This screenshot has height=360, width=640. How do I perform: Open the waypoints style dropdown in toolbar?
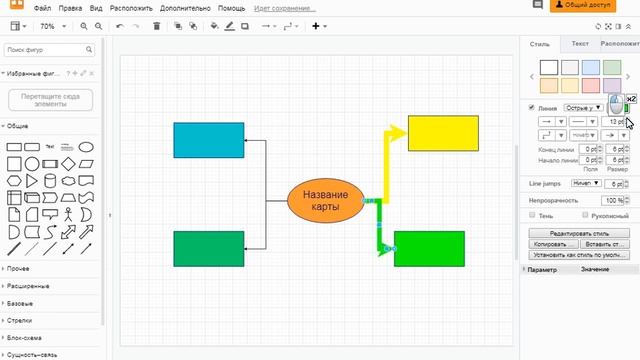click(x=291, y=26)
